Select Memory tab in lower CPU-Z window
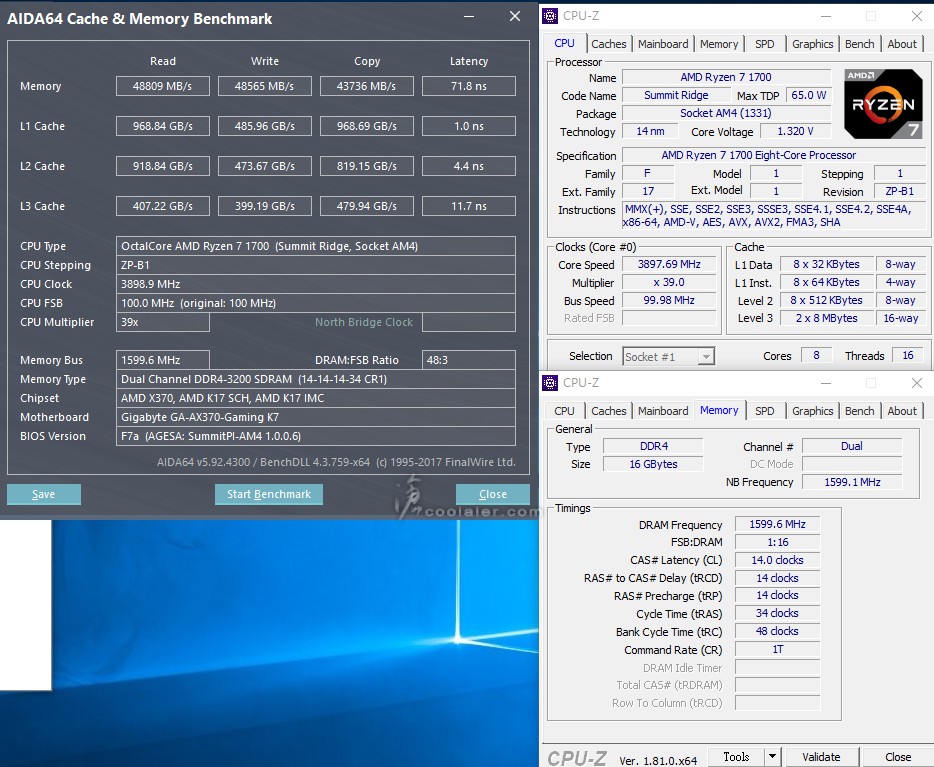 719,410
